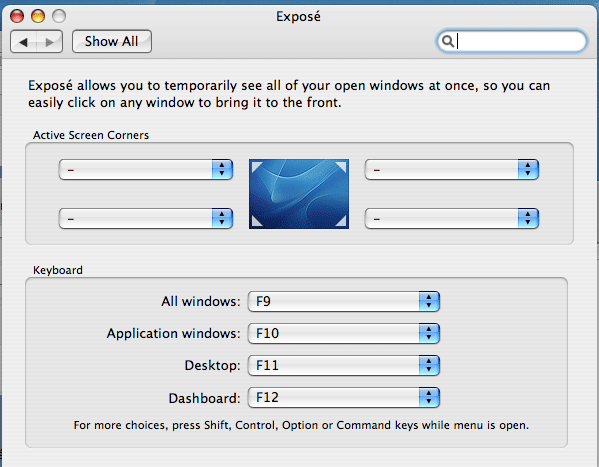Click the top-left corner marker on screen preview
This screenshot has height=467, width=599.
257,167
